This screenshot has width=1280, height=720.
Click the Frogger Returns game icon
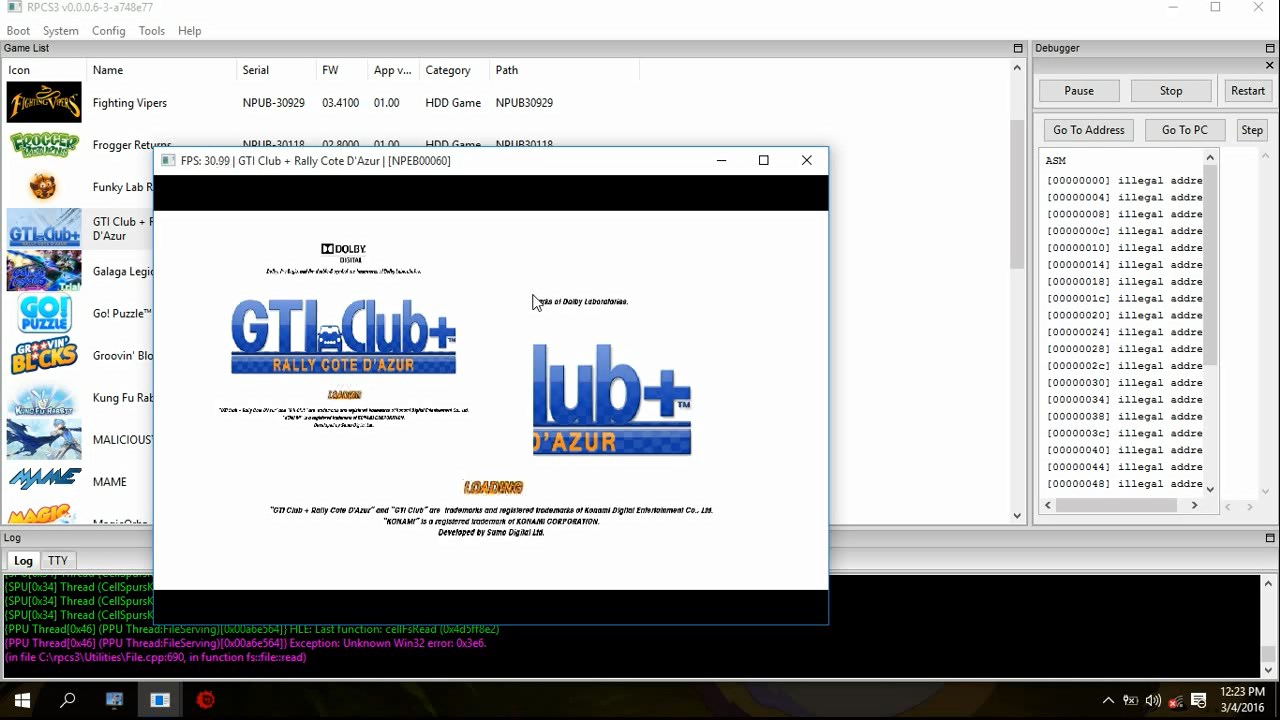pos(44,145)
